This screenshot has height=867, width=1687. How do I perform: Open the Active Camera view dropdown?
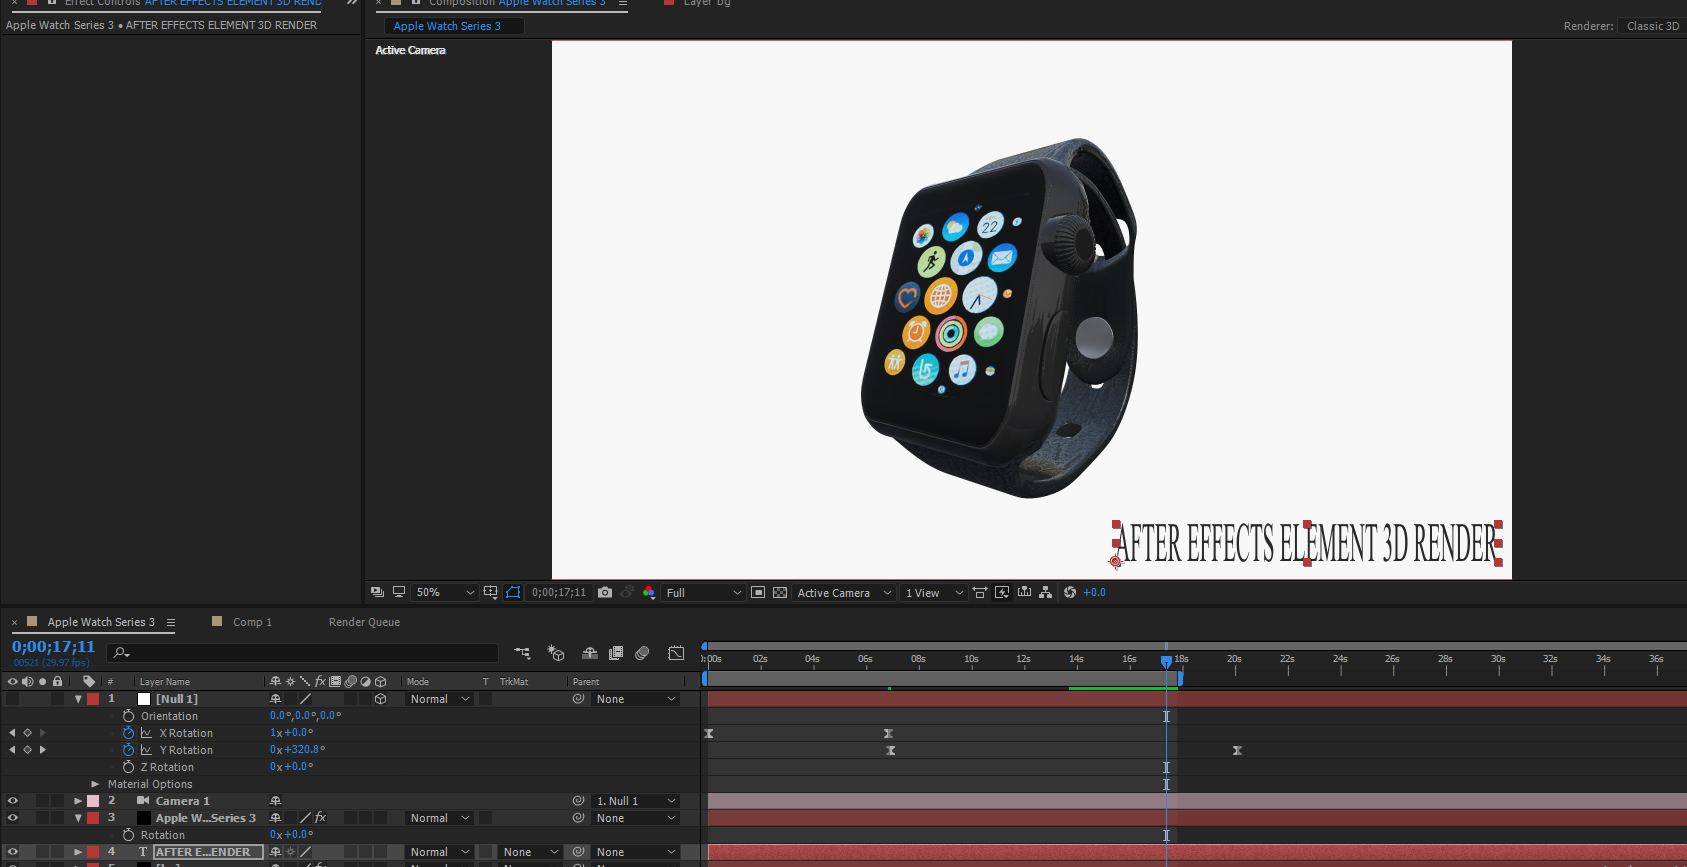click(844, 592)
